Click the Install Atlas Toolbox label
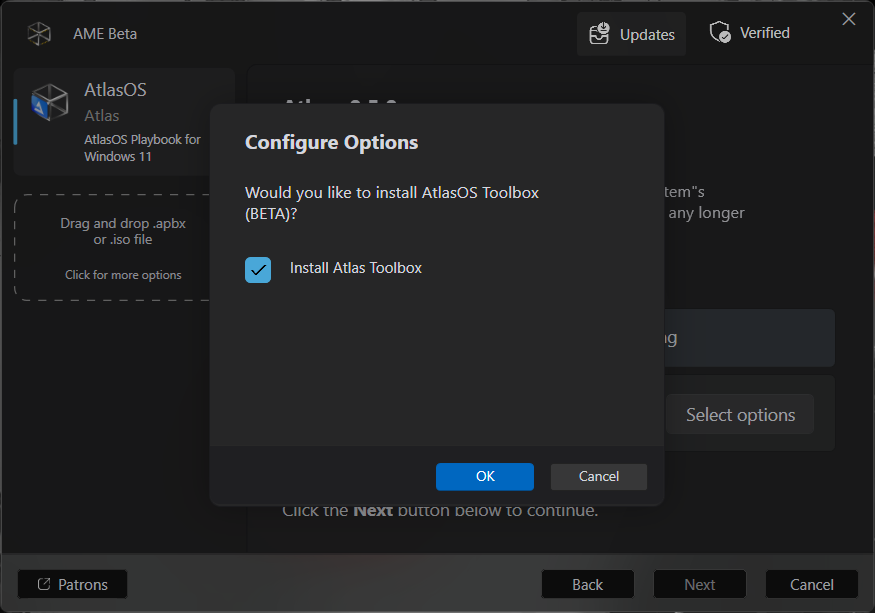Screen dimensions: 875x613 355,268
